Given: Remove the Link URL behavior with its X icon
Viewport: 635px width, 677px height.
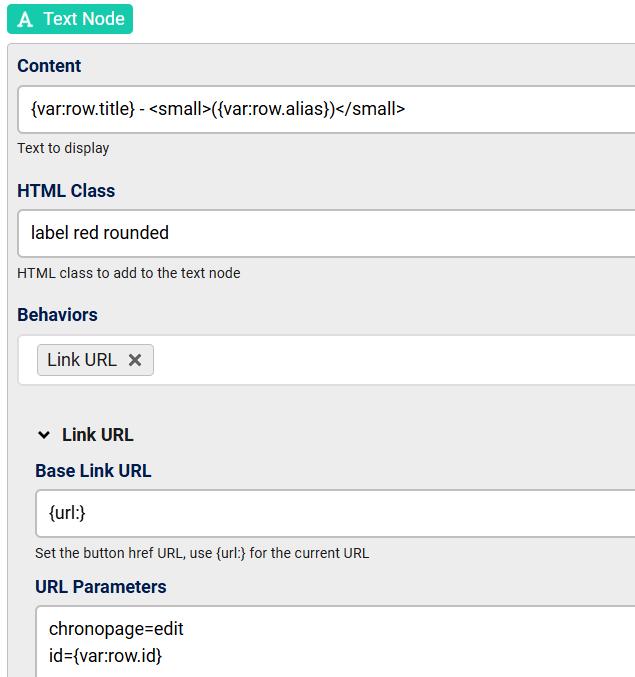Looking at the screenshot, I should coord(135,360).
